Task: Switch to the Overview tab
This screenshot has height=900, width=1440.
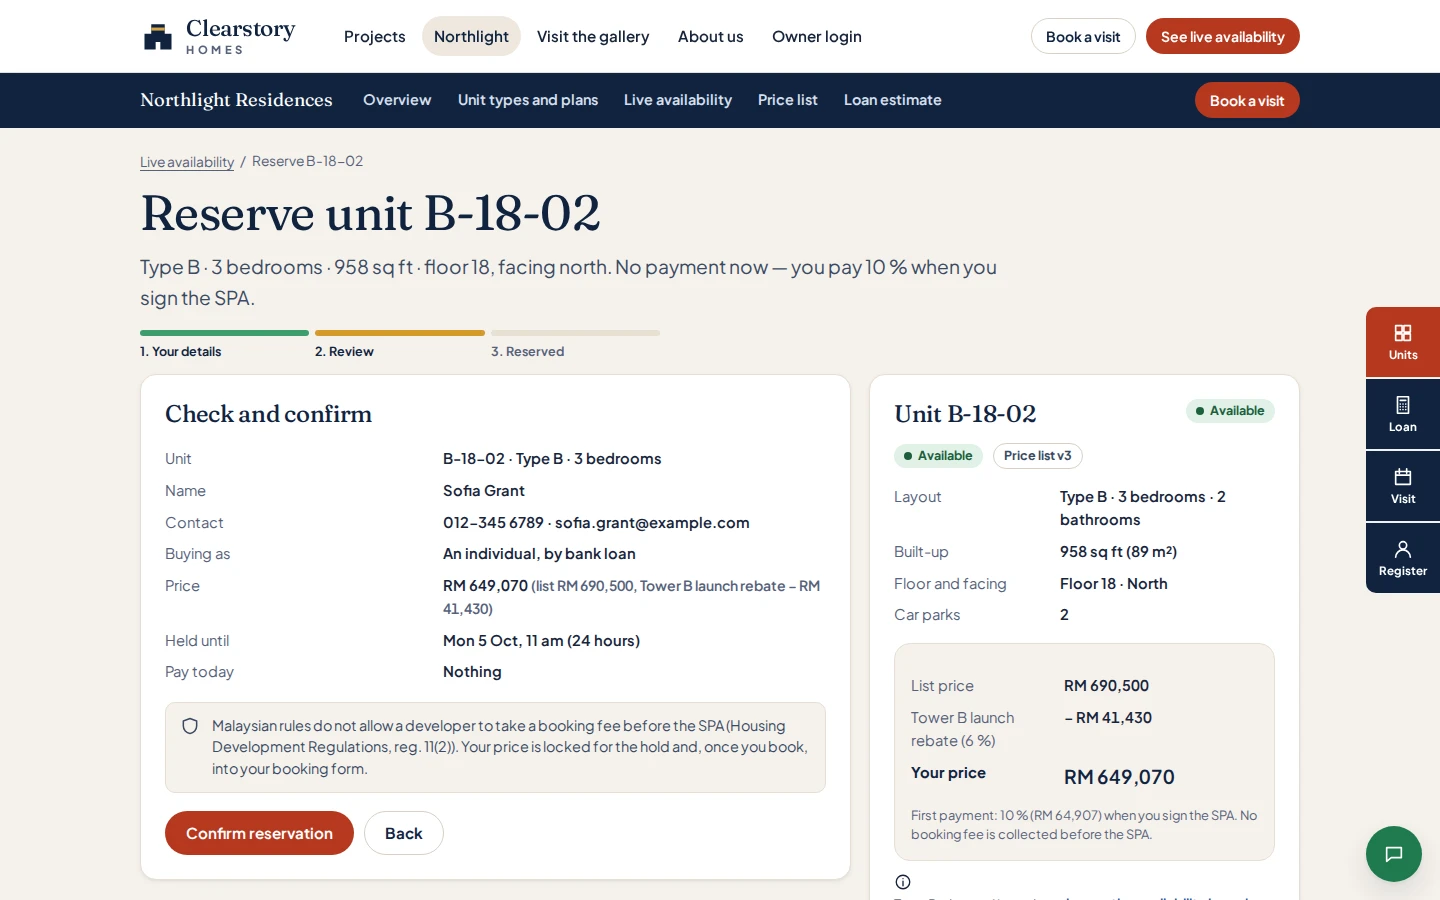Action: tap(397, 100)
